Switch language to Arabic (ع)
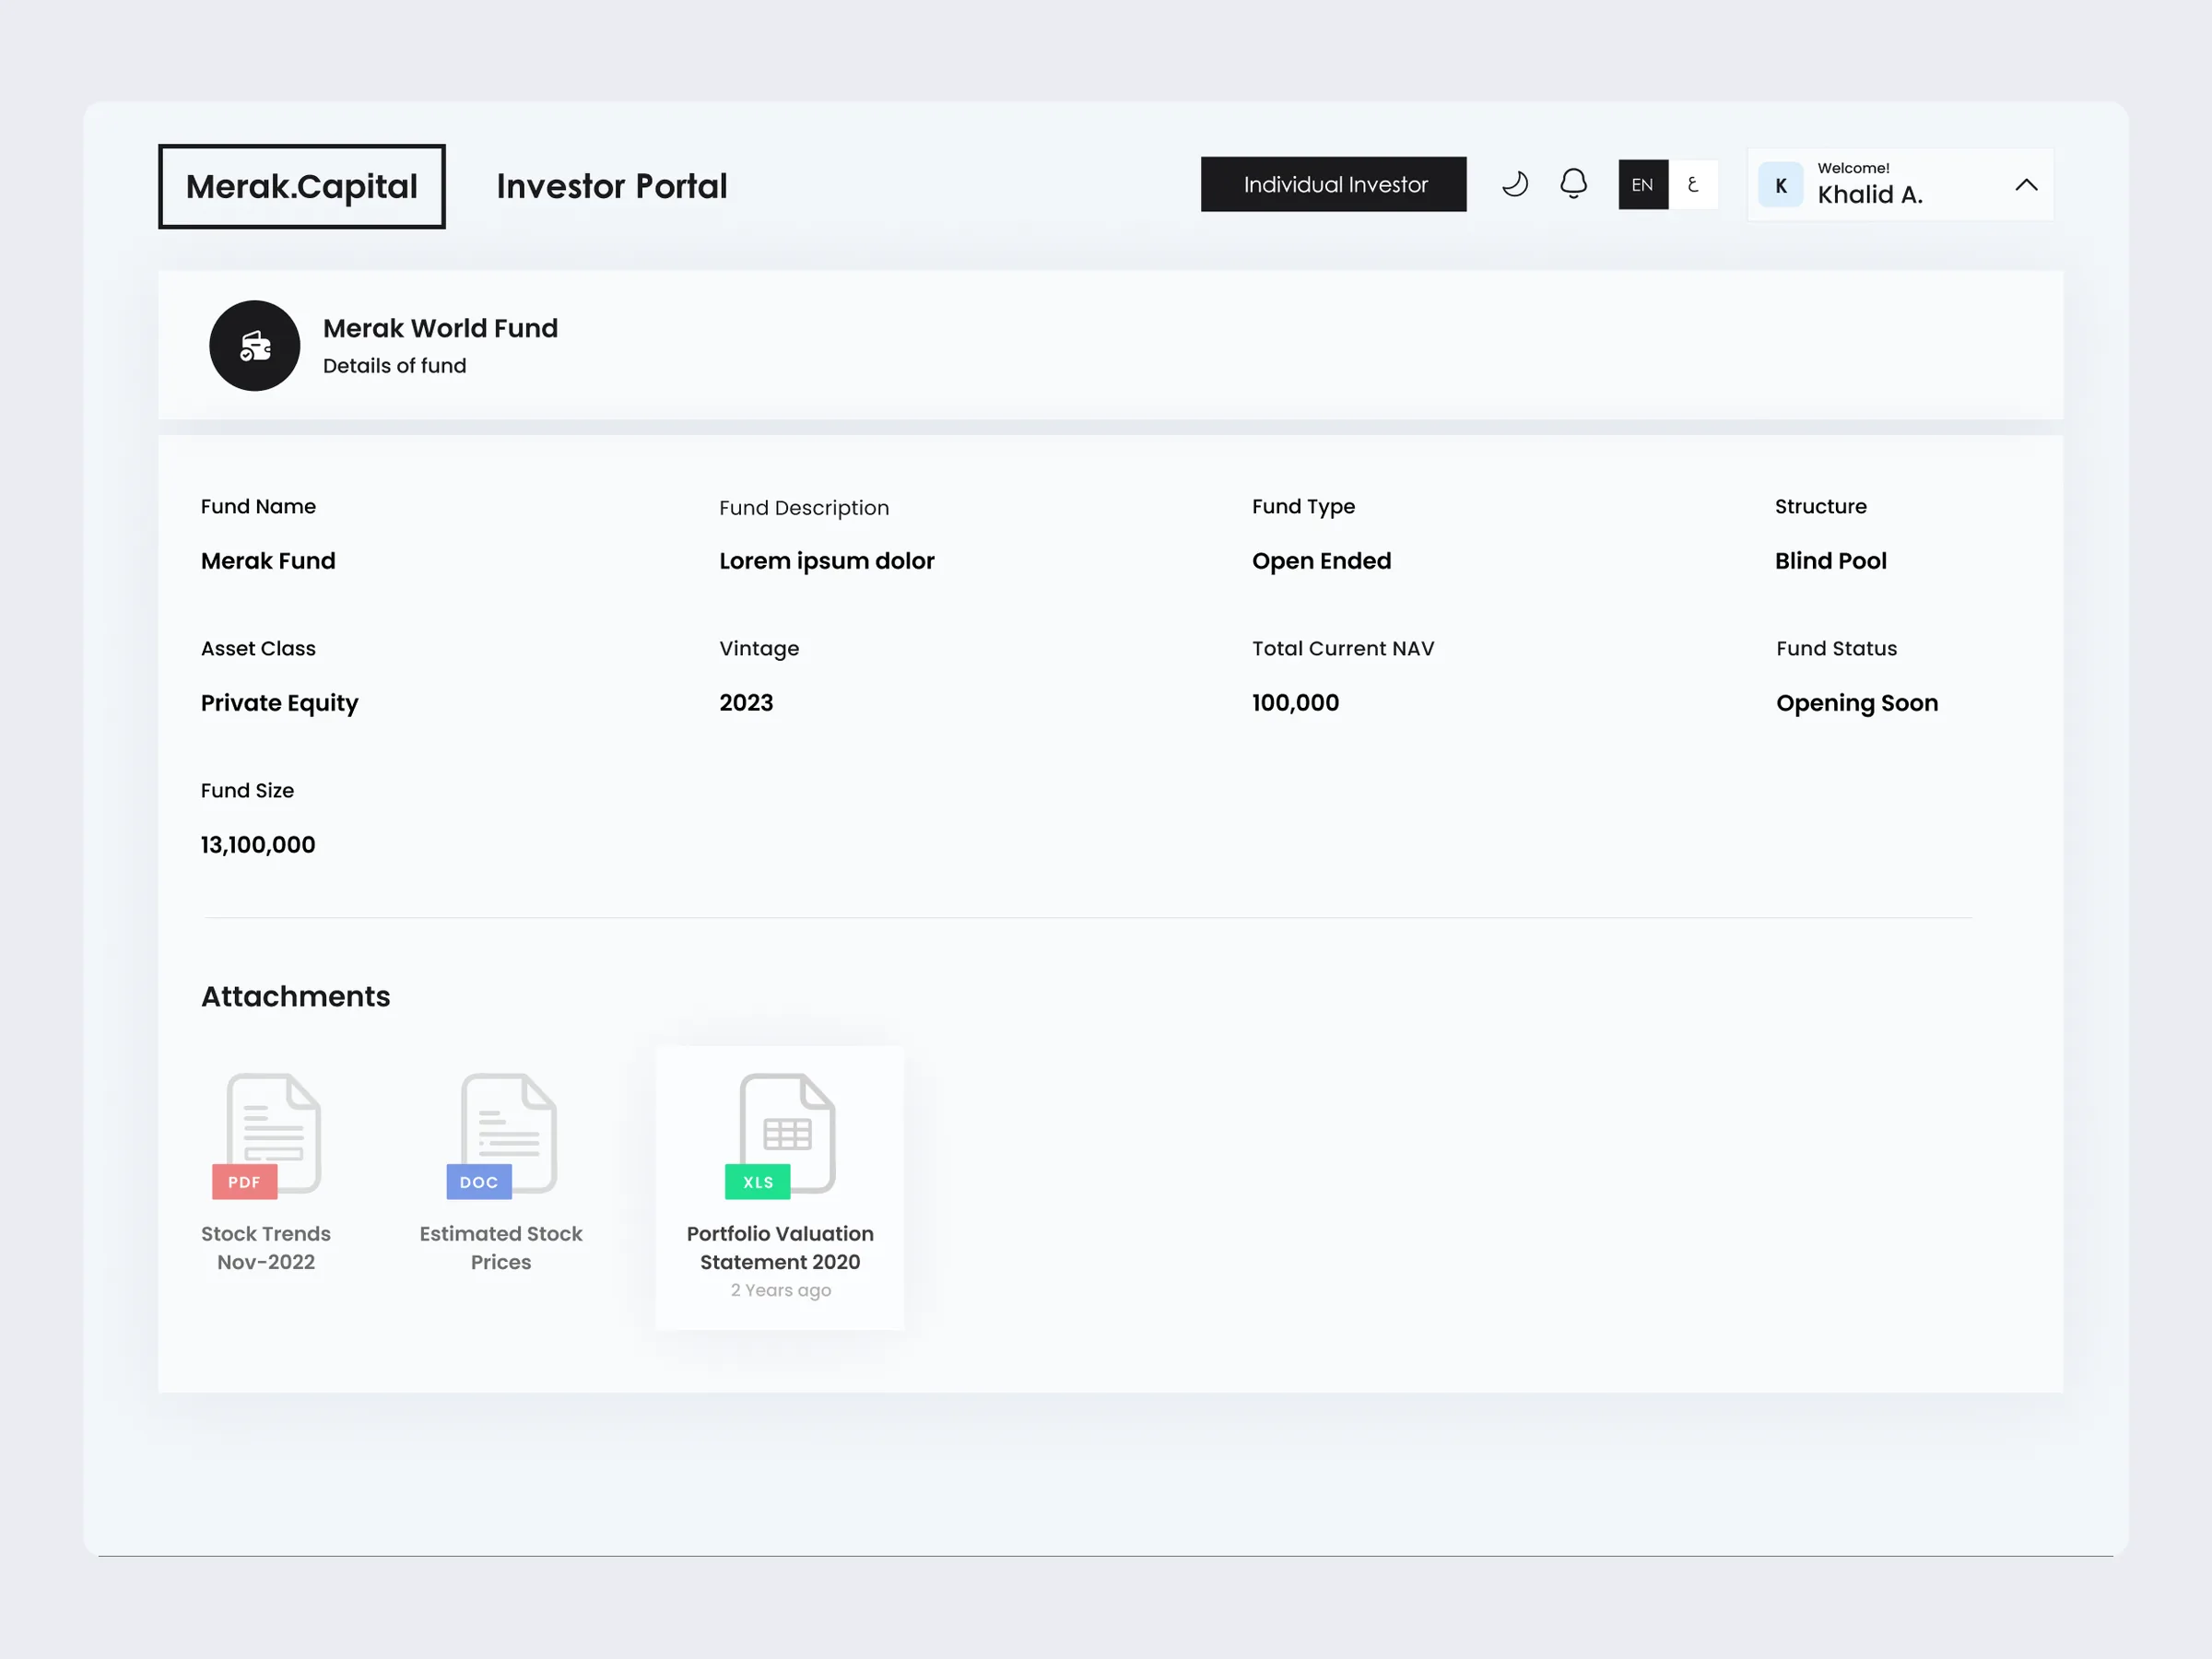 coord(1693,184)
